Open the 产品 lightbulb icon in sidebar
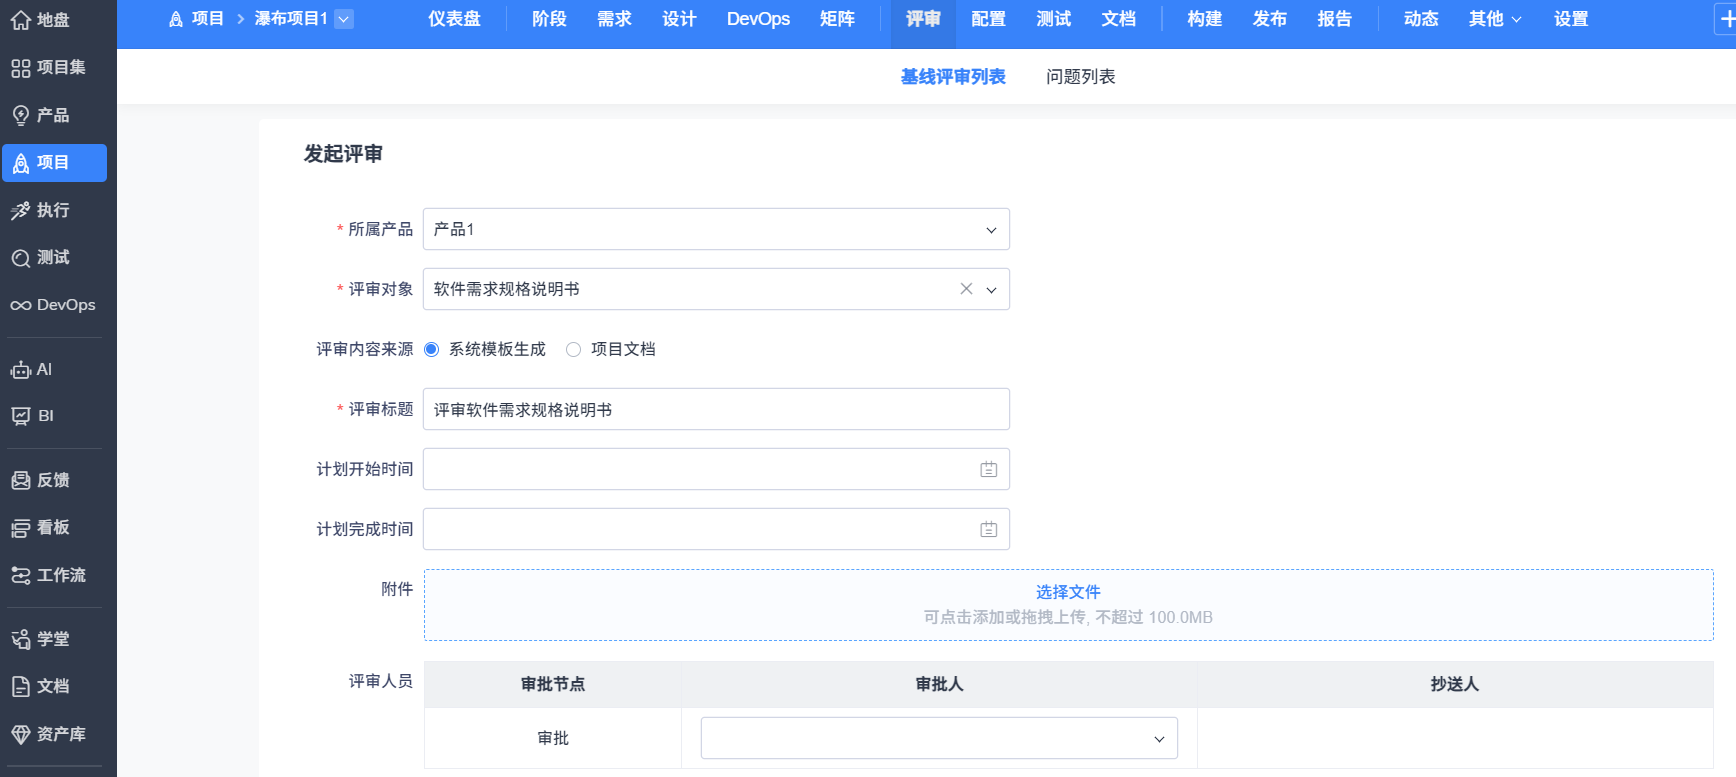Screen dimensions: 1736x777 point(21,116)
